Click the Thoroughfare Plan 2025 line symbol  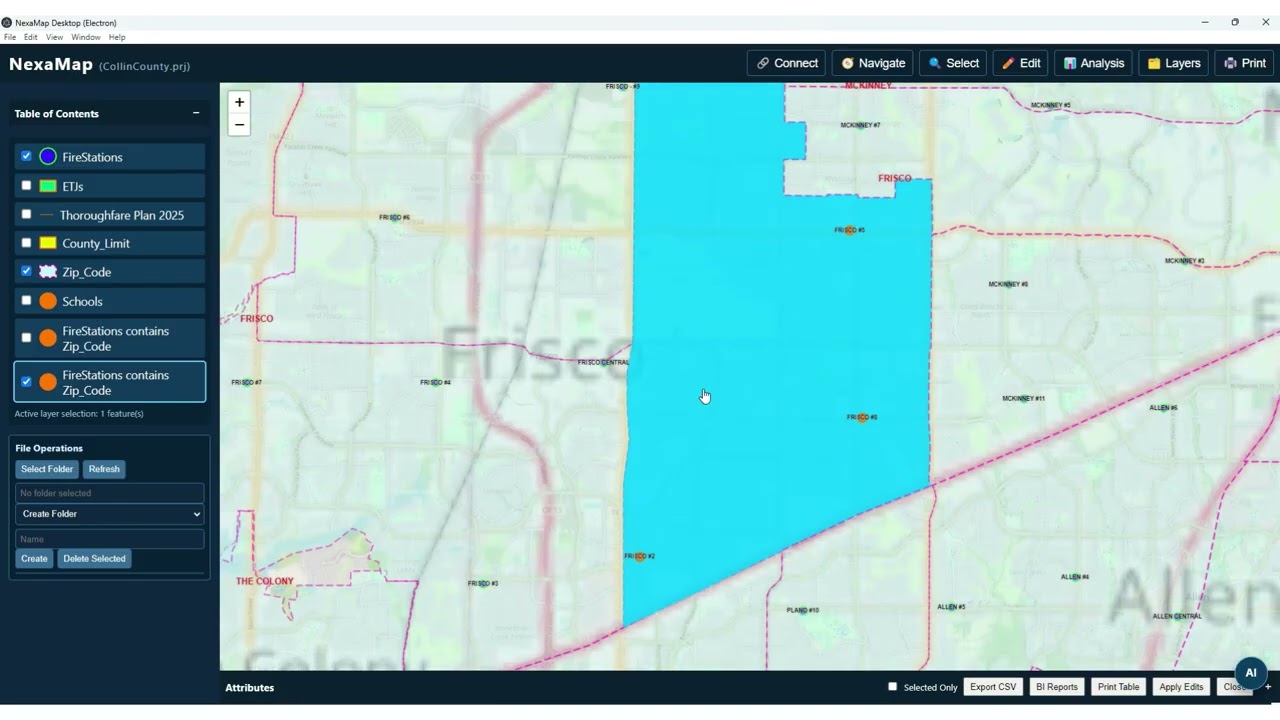[46, 215]
